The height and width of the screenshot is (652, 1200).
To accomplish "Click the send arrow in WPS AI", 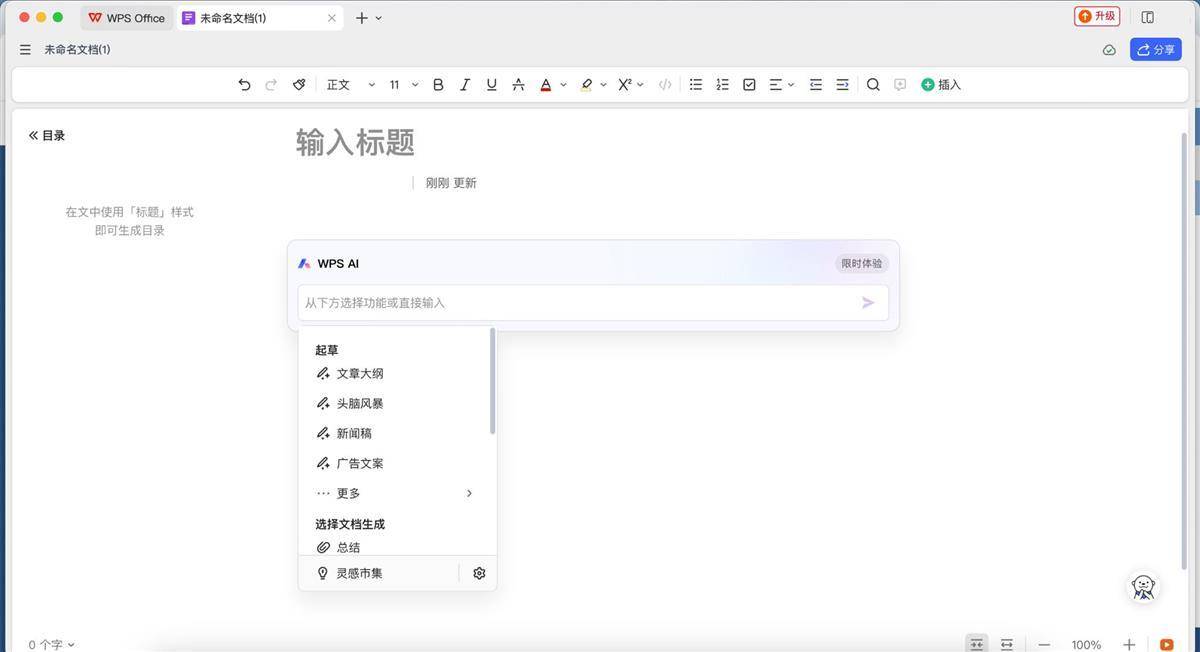I will click(x=868, y=302).
